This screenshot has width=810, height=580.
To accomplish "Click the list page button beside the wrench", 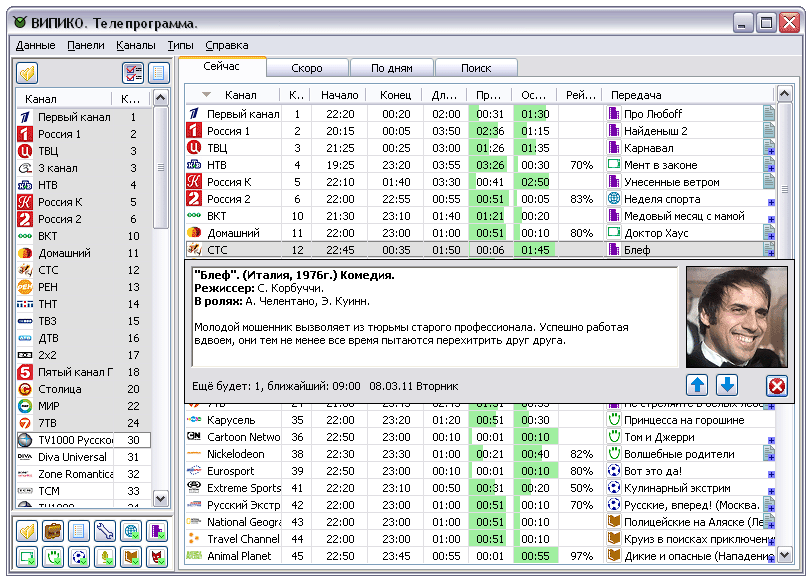I will [79, 530].
